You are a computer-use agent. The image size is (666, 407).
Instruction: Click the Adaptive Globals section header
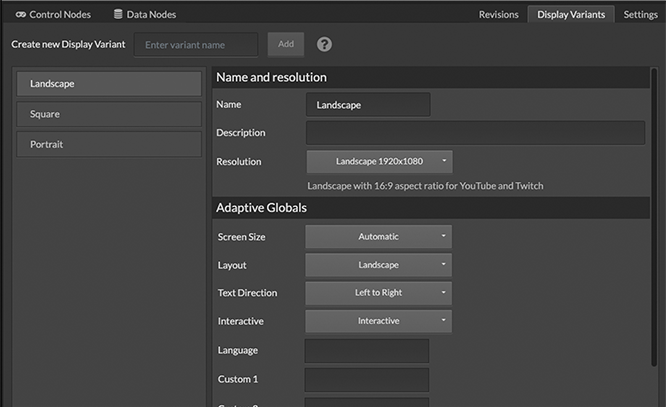point(431,208)
